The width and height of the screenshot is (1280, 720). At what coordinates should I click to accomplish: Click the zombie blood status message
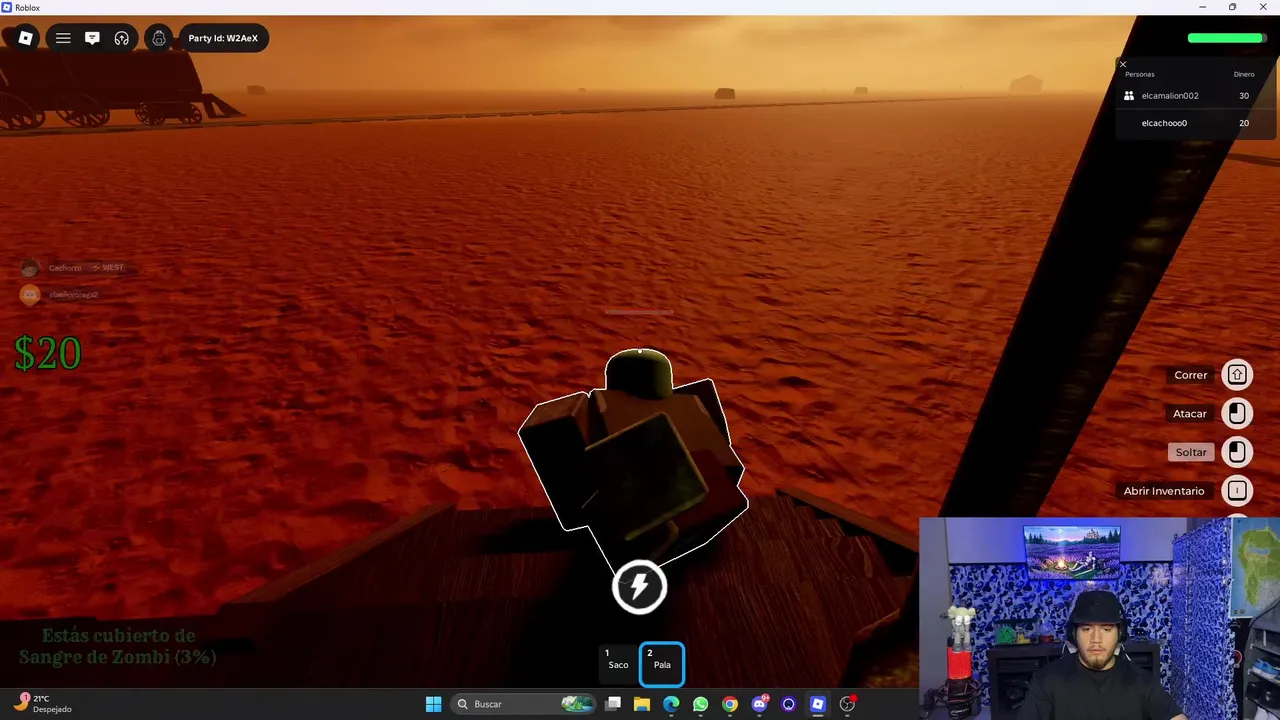[118, 647]
